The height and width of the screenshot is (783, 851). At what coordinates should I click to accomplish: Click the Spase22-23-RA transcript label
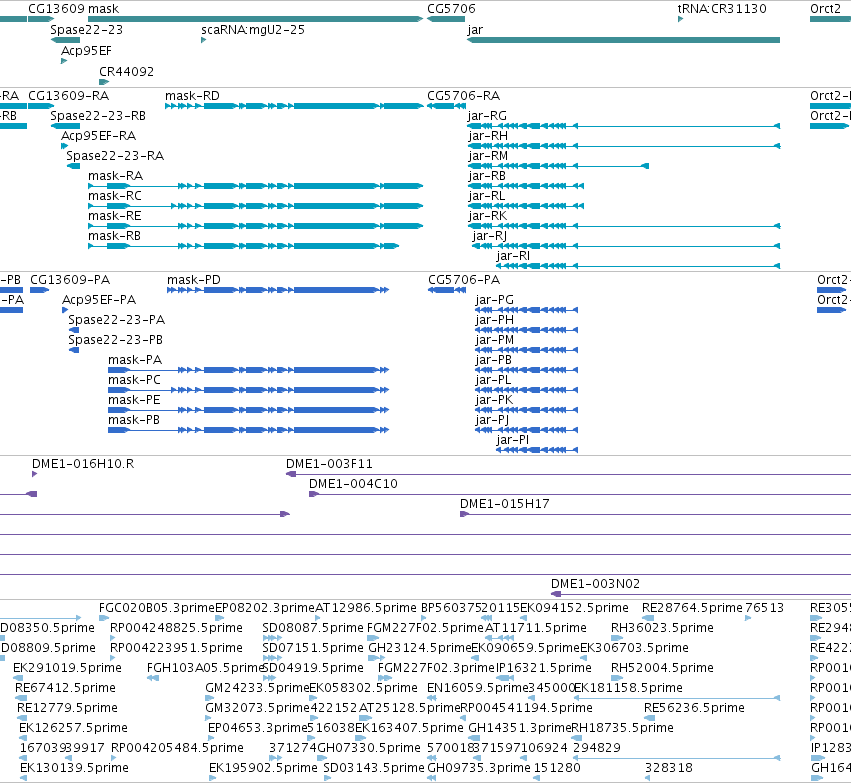coord(115,156)
